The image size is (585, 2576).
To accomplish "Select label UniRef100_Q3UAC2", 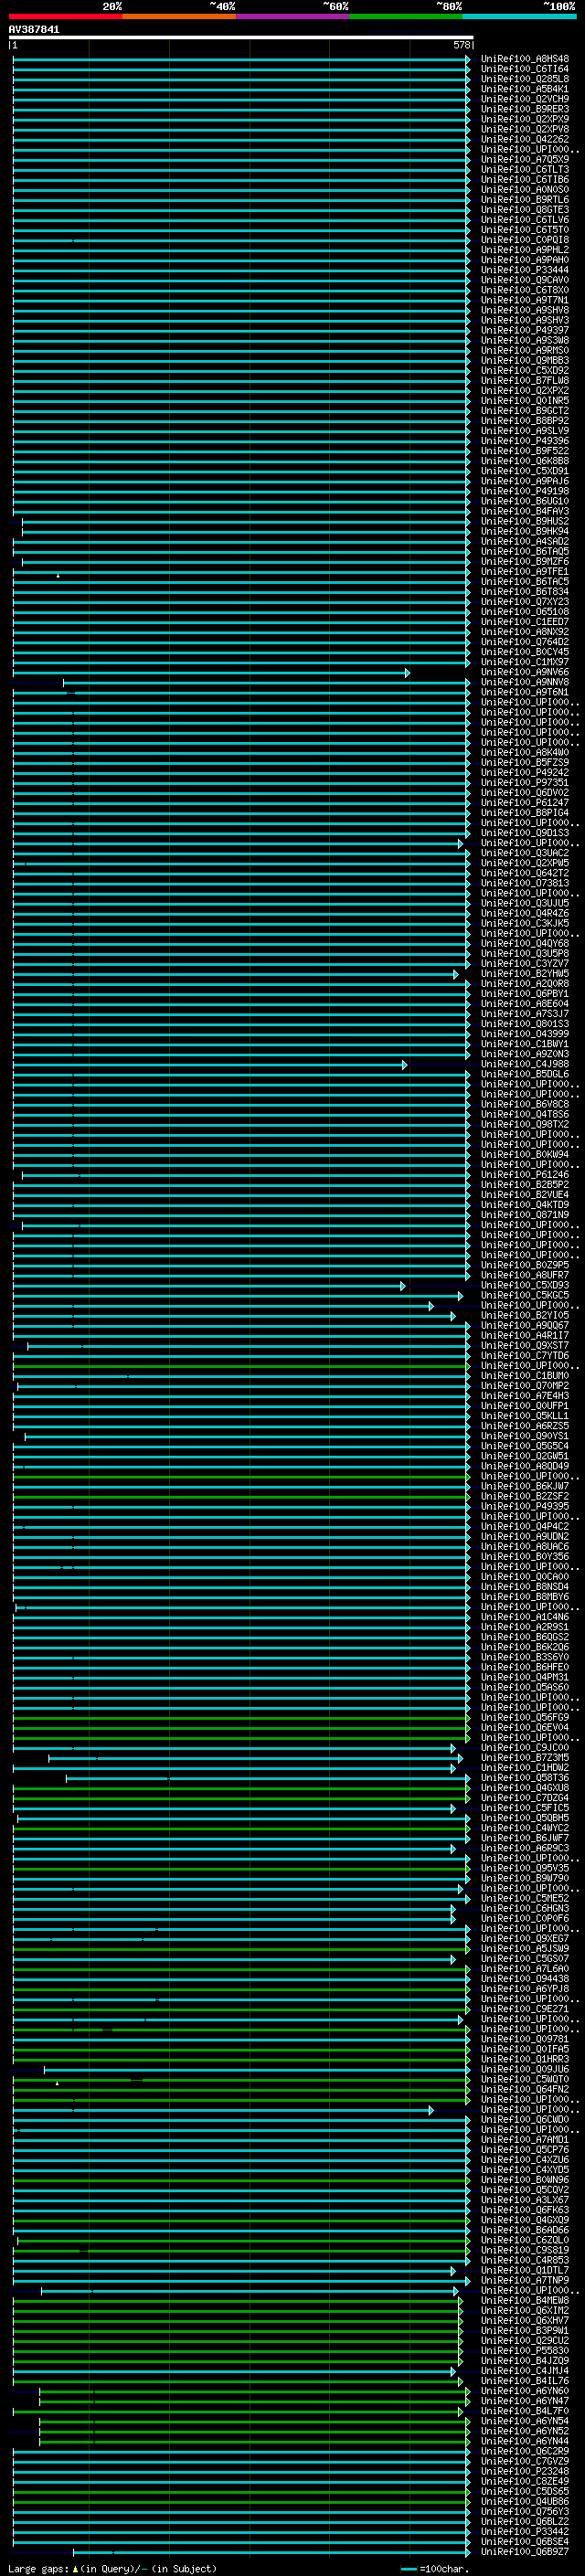I will point(525,853).
